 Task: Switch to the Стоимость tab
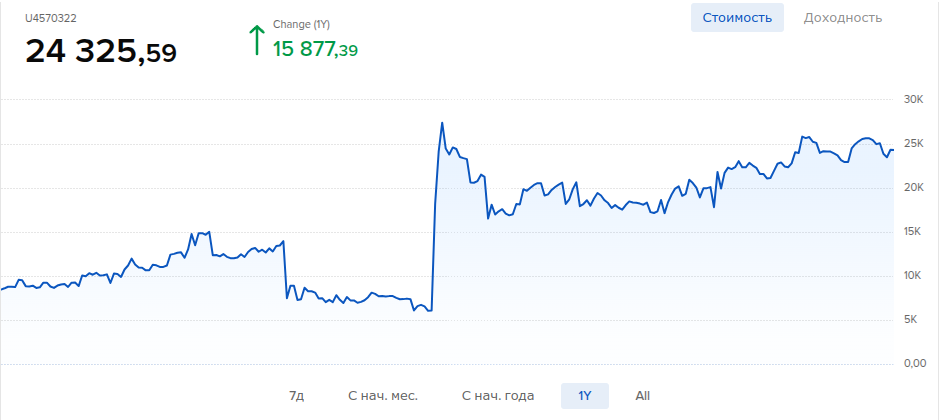pos(737,18)
